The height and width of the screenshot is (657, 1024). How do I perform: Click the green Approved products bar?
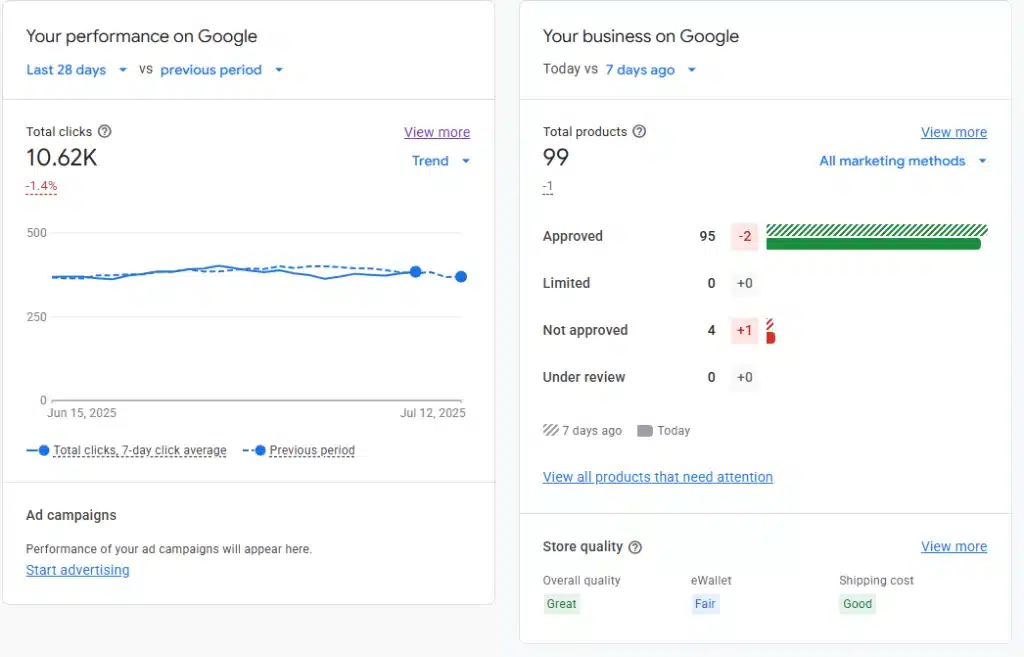click(x=873, y=244)
